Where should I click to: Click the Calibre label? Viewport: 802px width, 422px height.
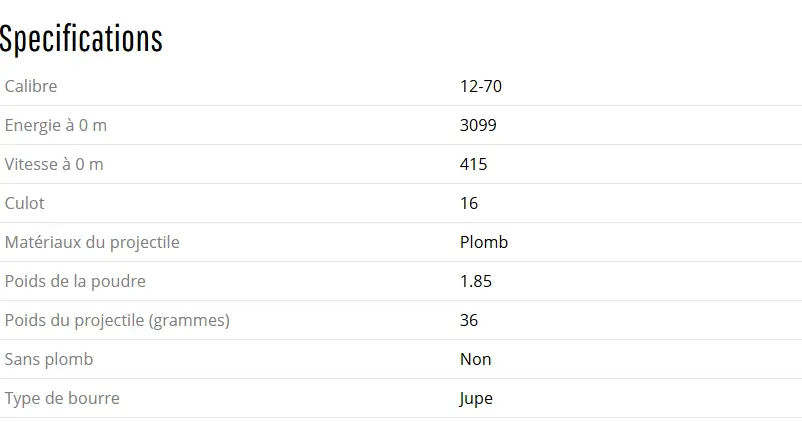[x=31, y=86]
